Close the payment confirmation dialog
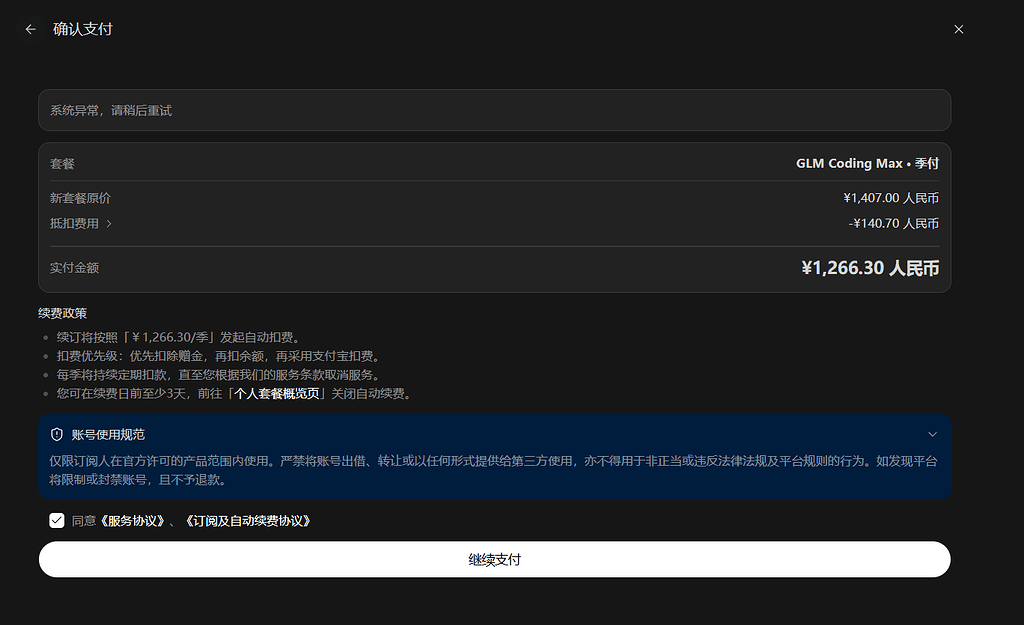This screenshot has height=625, width=1024. pyautogui.click(x=959, y=29)
